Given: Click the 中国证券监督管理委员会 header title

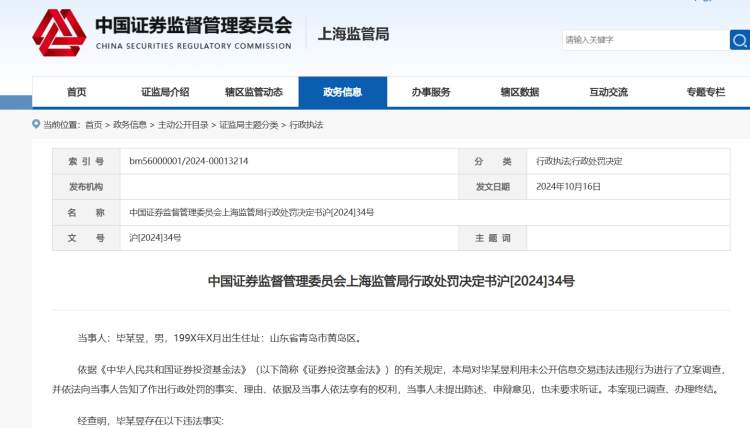Looking at the screenshot, I should pos(193,24).
